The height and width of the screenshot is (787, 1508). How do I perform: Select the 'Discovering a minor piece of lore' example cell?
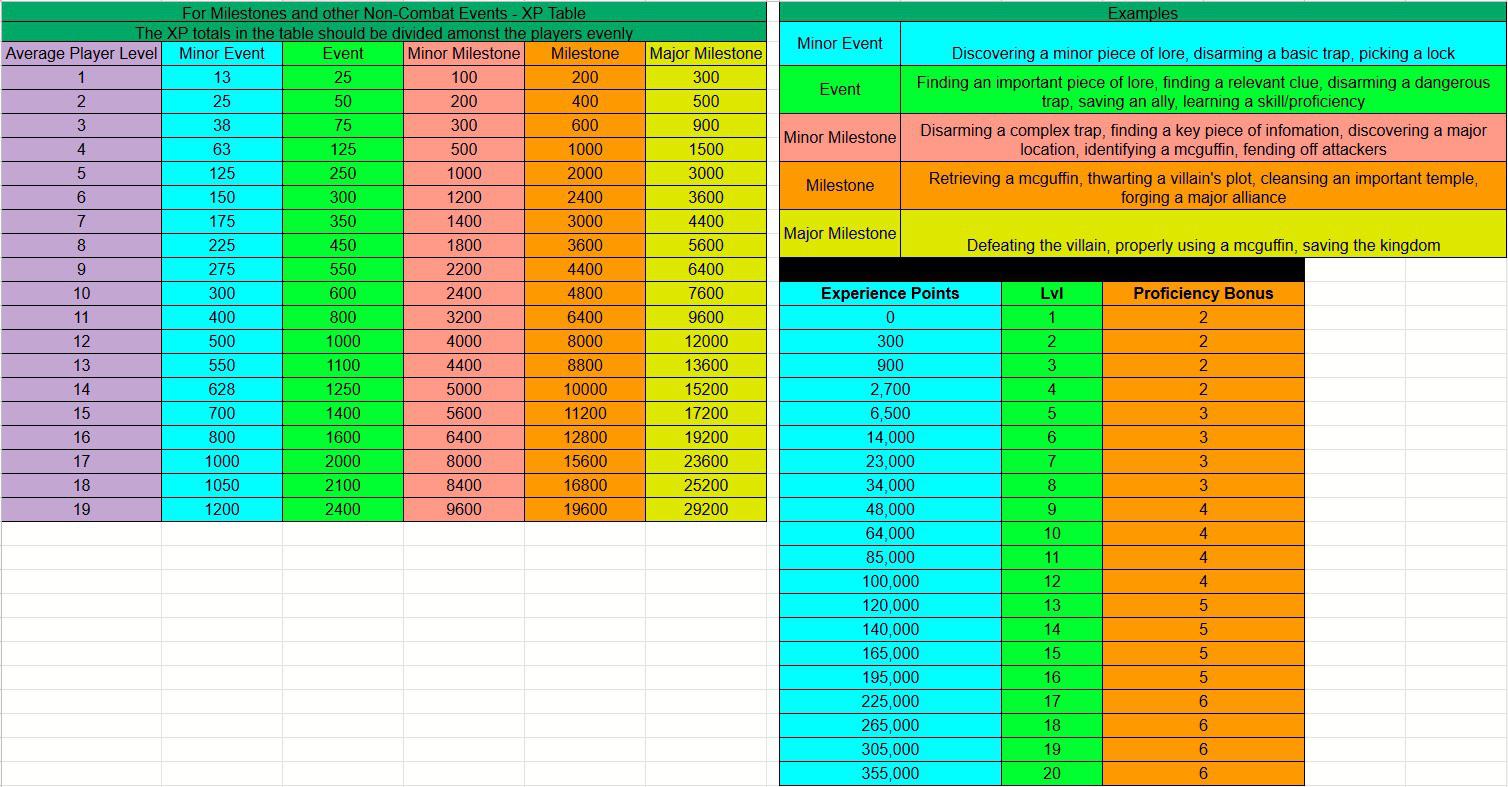(x=1204, y=44)
